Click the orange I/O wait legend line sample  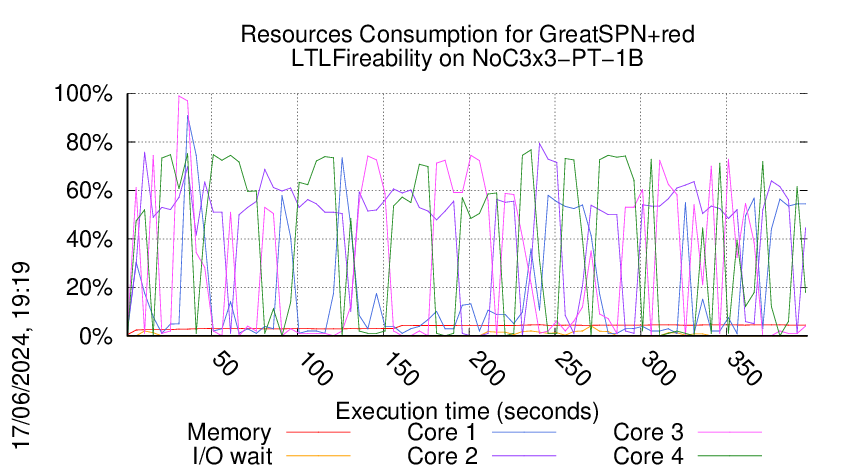click(x=318, y=456)
